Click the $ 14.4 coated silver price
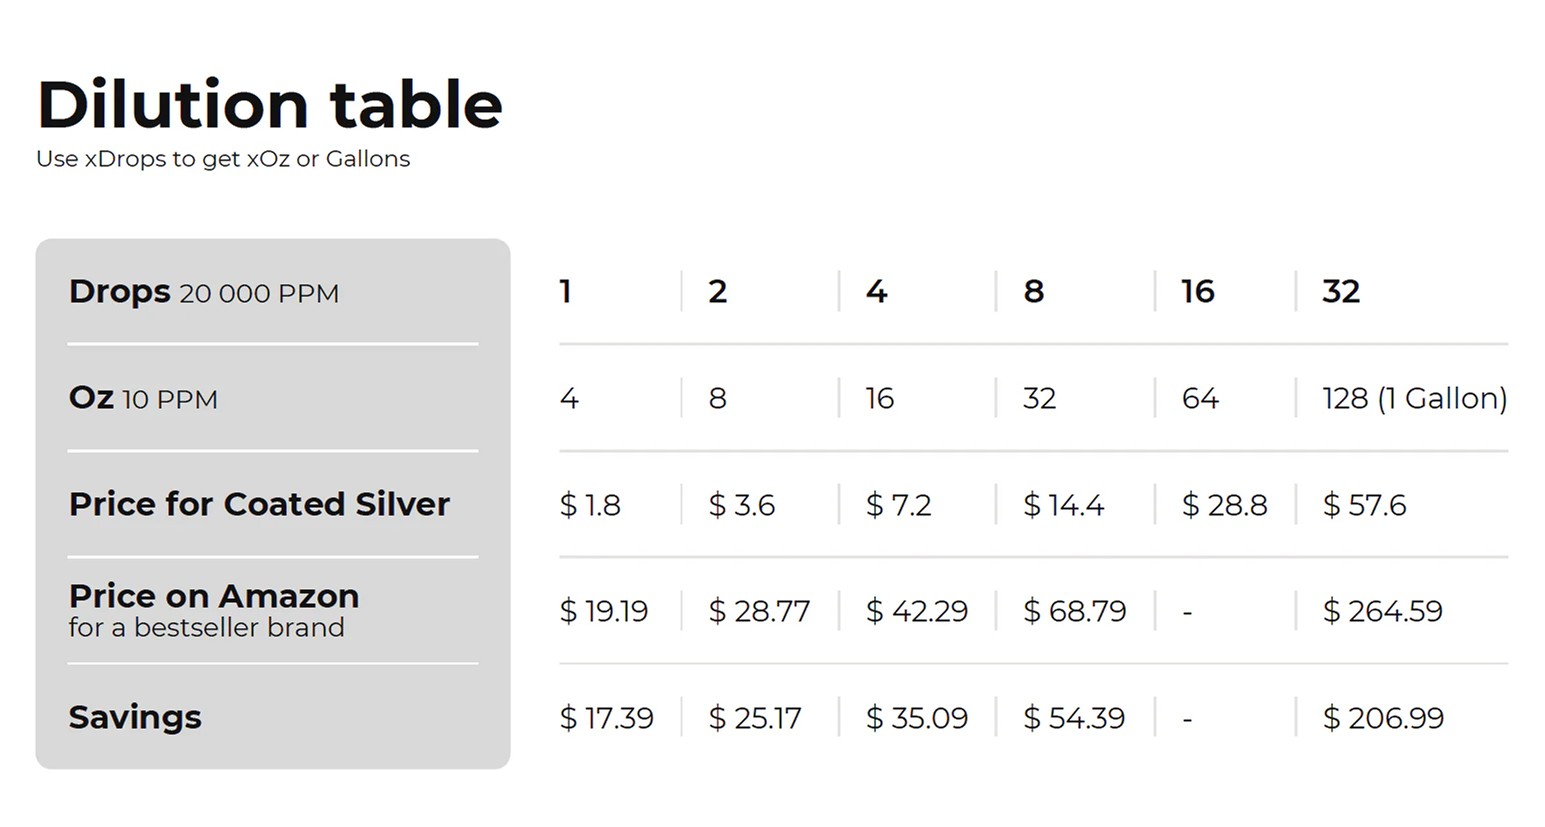The height and width of the screenshot is (827, 1545). (1064, 505)
